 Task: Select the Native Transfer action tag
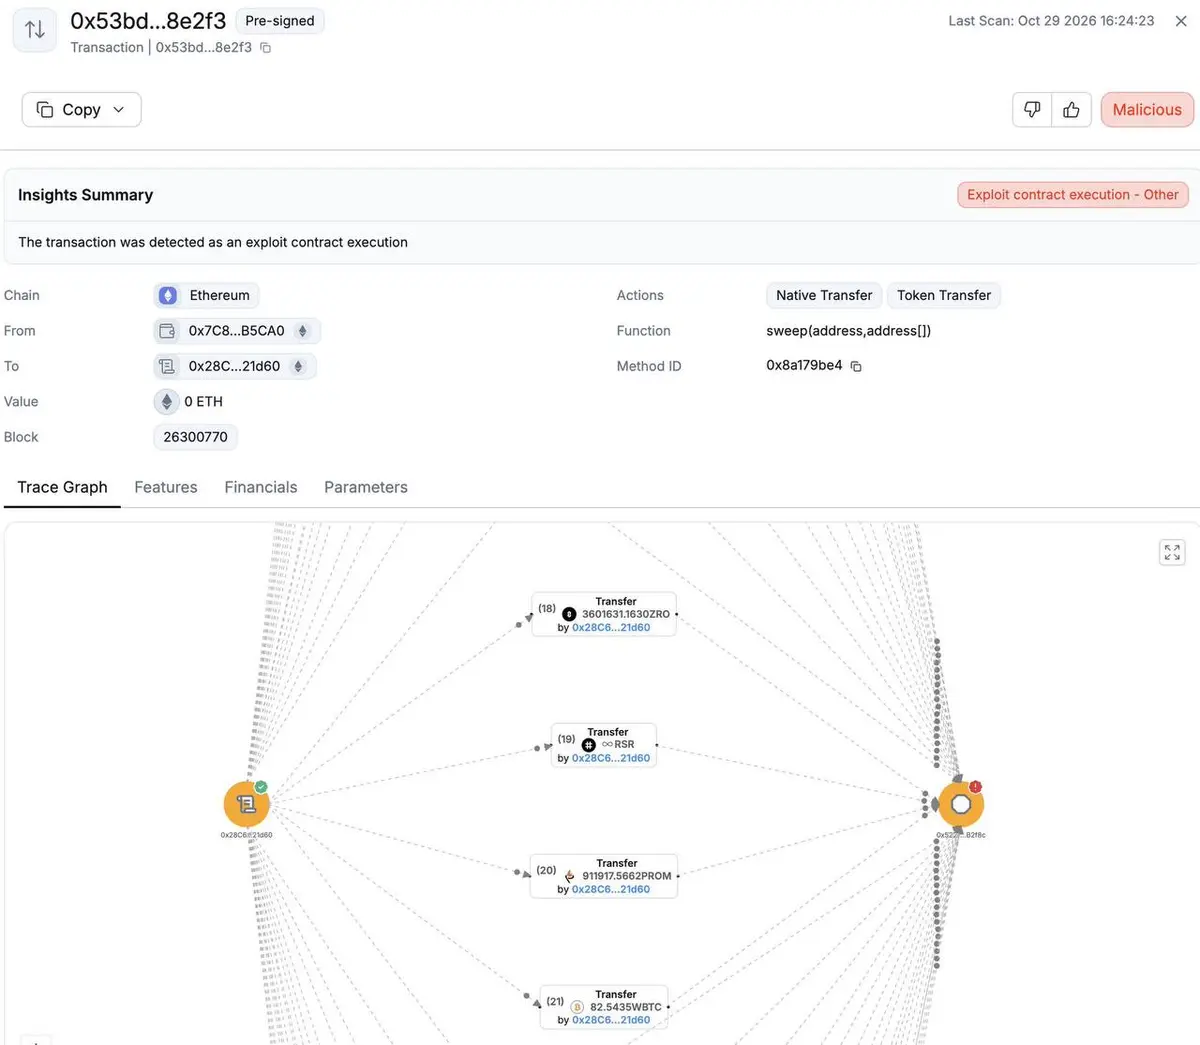[x=824, y=295]
